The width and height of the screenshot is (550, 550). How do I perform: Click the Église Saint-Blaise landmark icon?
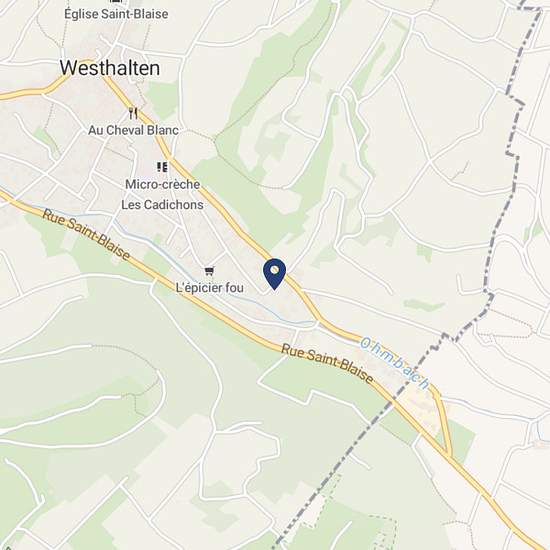(x=116, y=1)
